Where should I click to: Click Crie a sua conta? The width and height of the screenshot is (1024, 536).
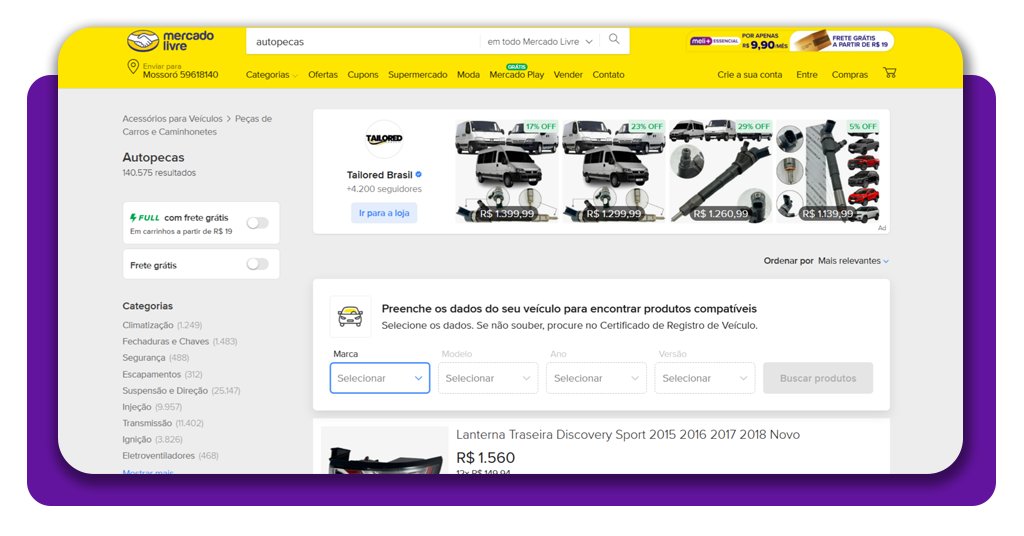pyautogui.click(x=749, y=75)
